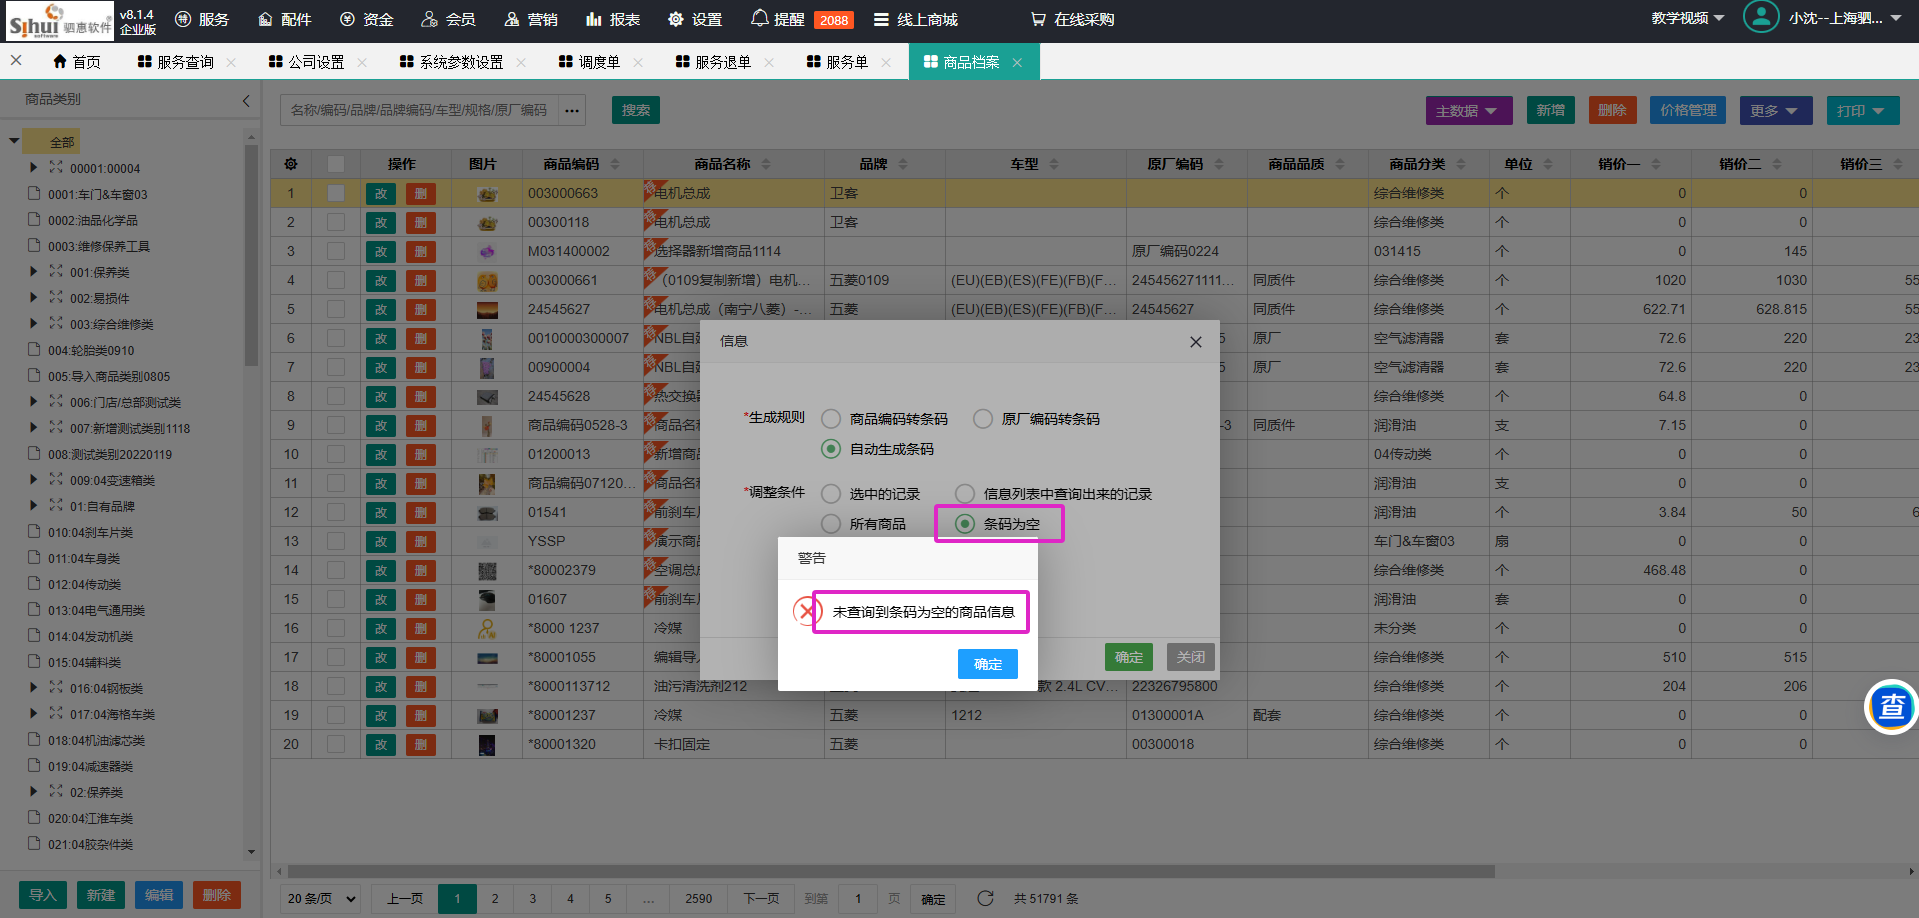The width and height of the screenshot is (1919, 918).
Task: Select 原厂编码转条码 radio option
Action: pyautogui.click(x=983, y=419)
